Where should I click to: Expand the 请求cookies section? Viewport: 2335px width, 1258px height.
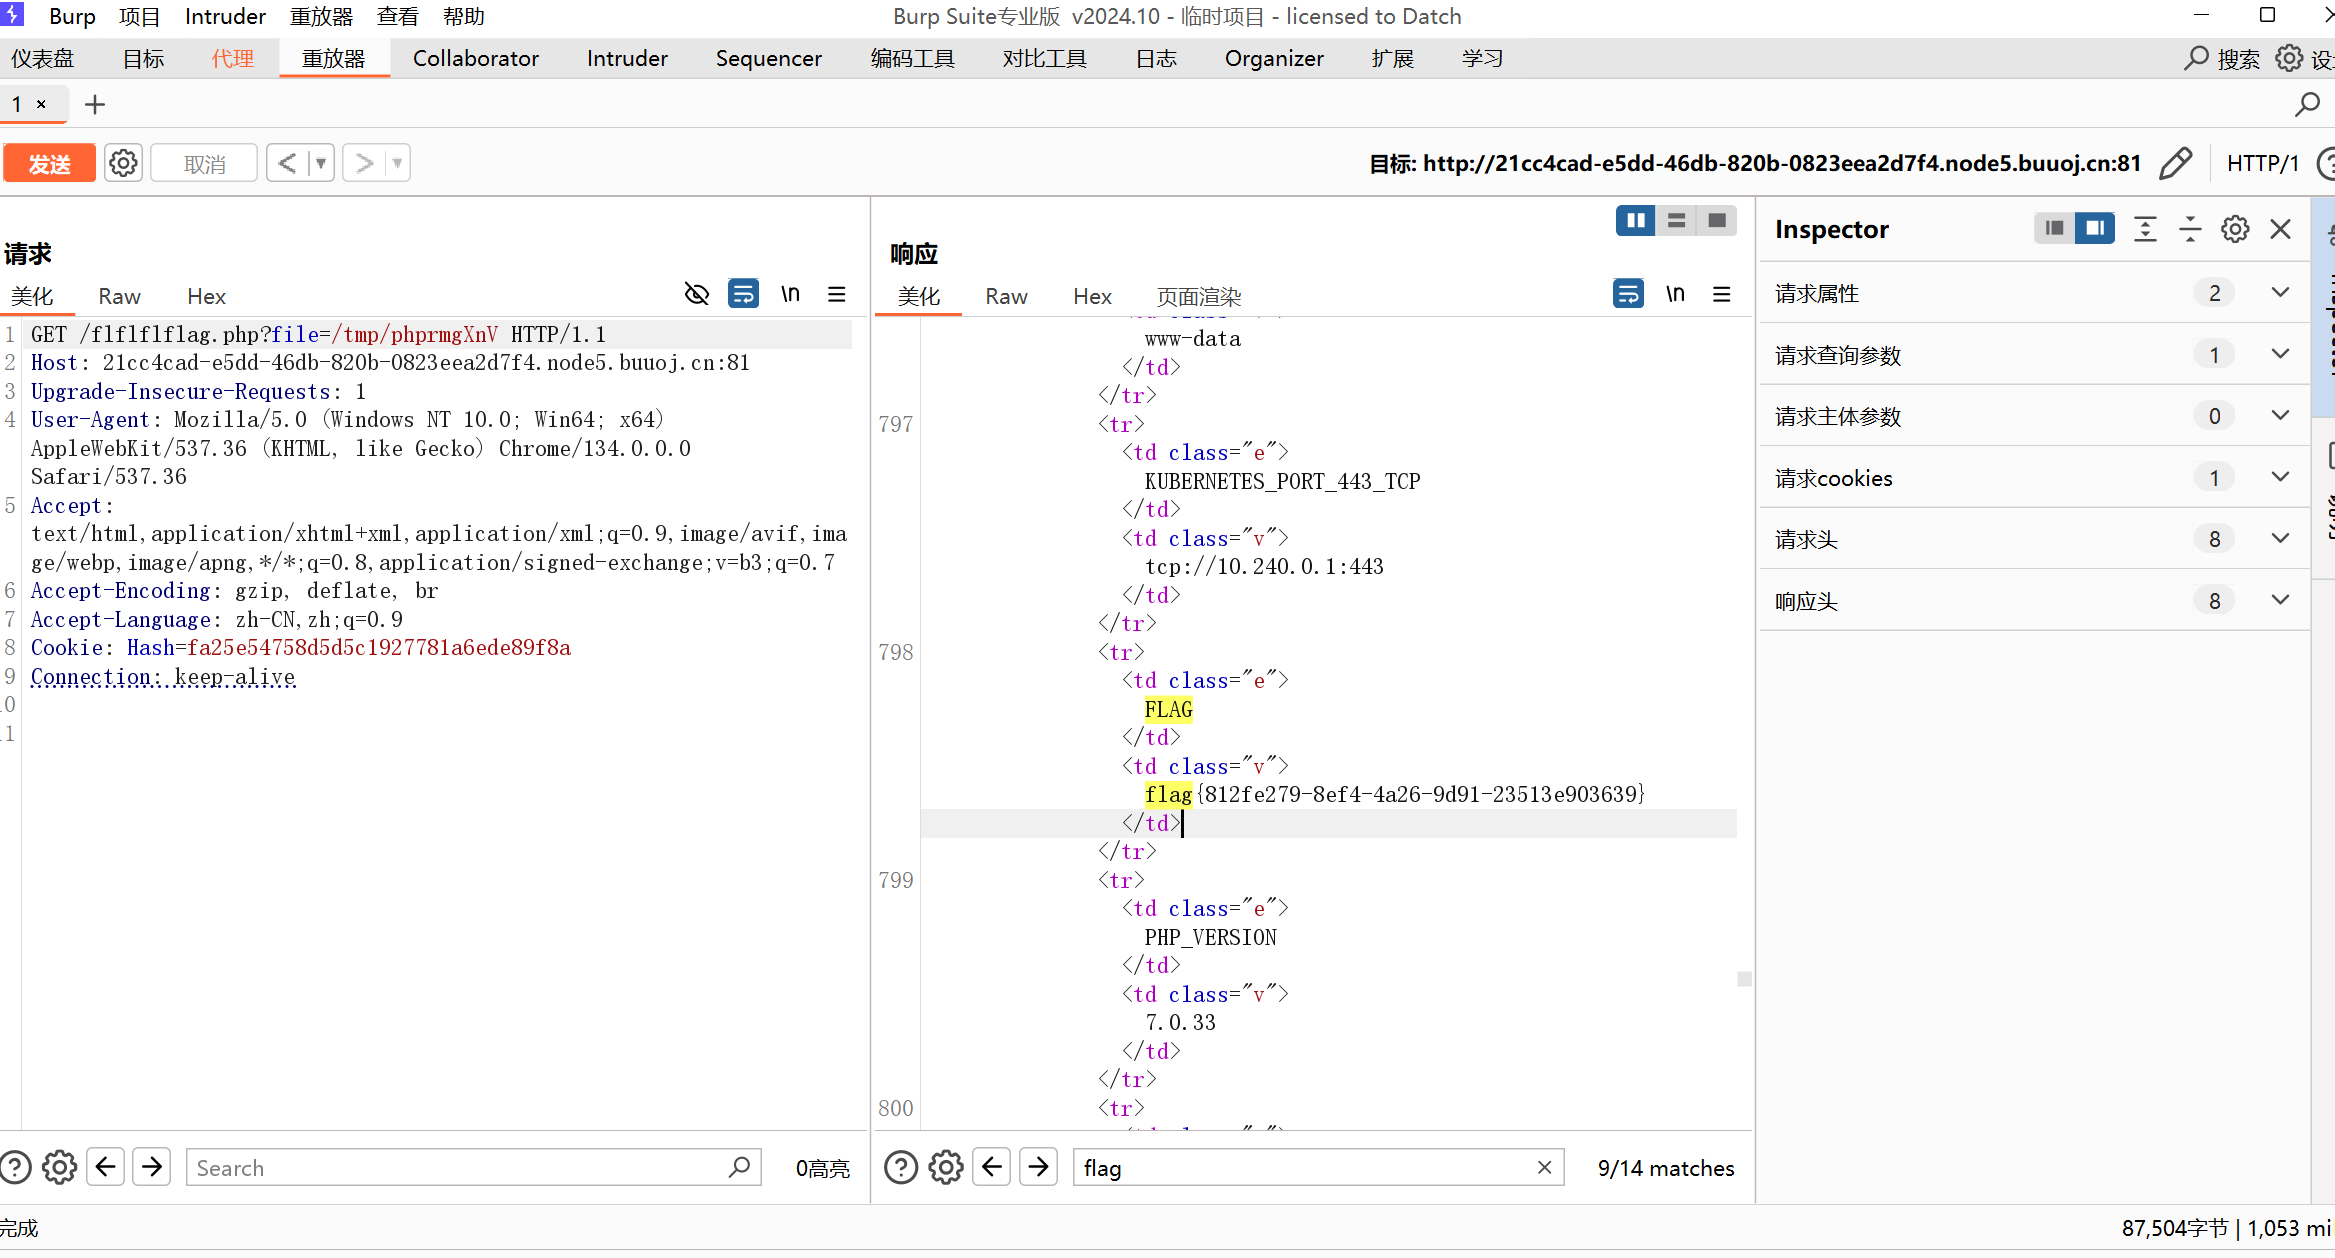click(x=2280, y=477)
